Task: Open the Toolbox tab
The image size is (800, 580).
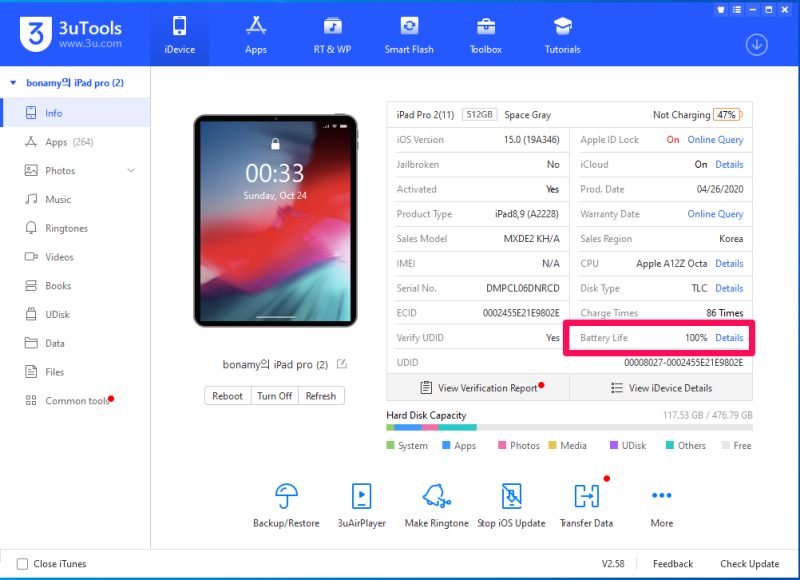Action: point(485,35)
